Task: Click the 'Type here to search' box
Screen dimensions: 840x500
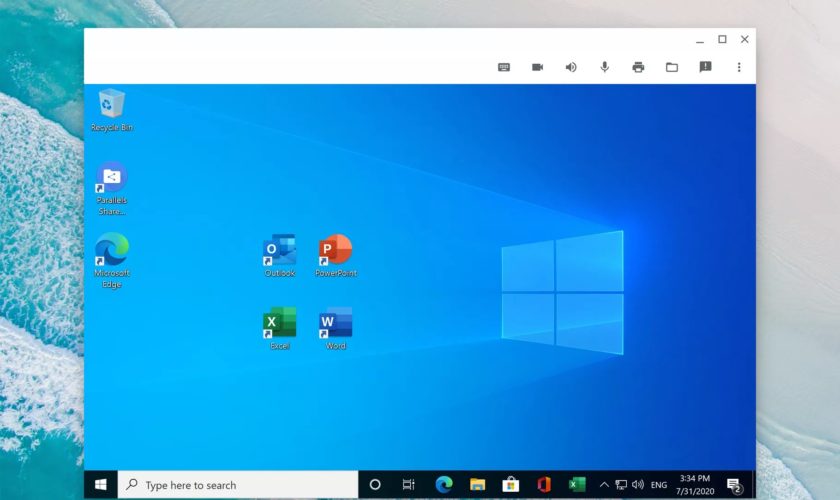Action: pyautogui.click(x=238, y=485)
